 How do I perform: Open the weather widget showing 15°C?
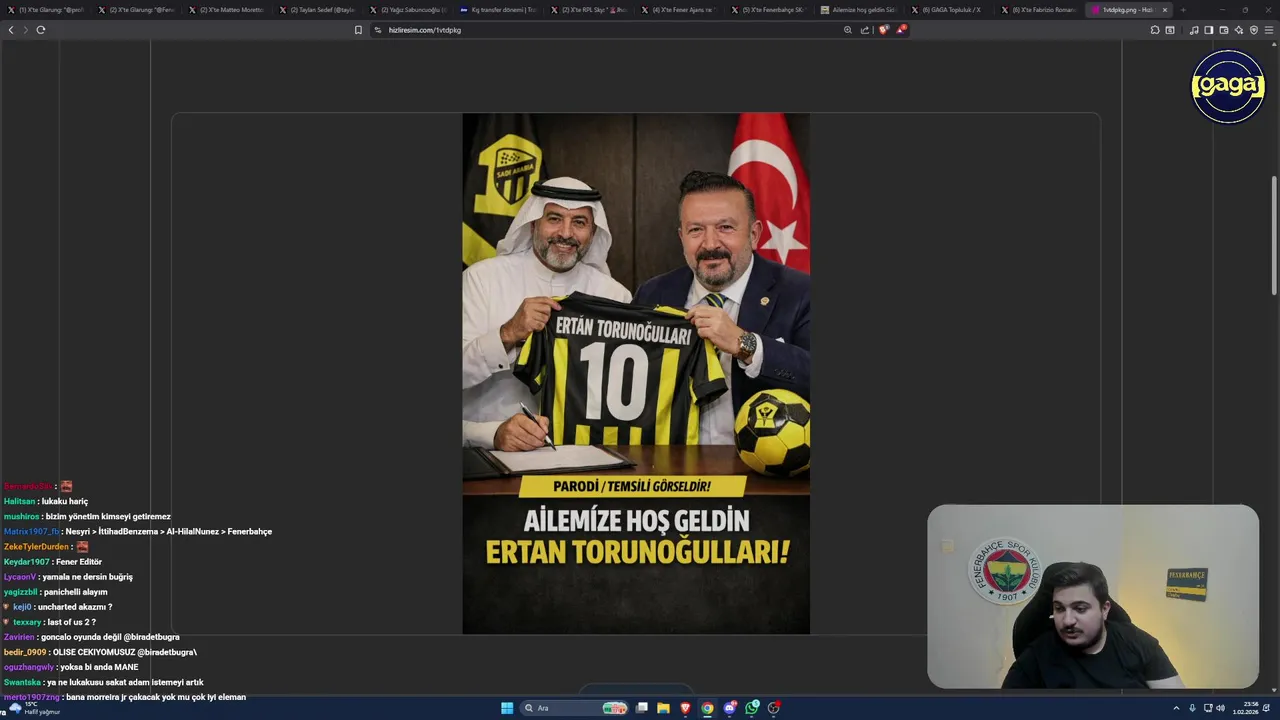coord(32,708)
